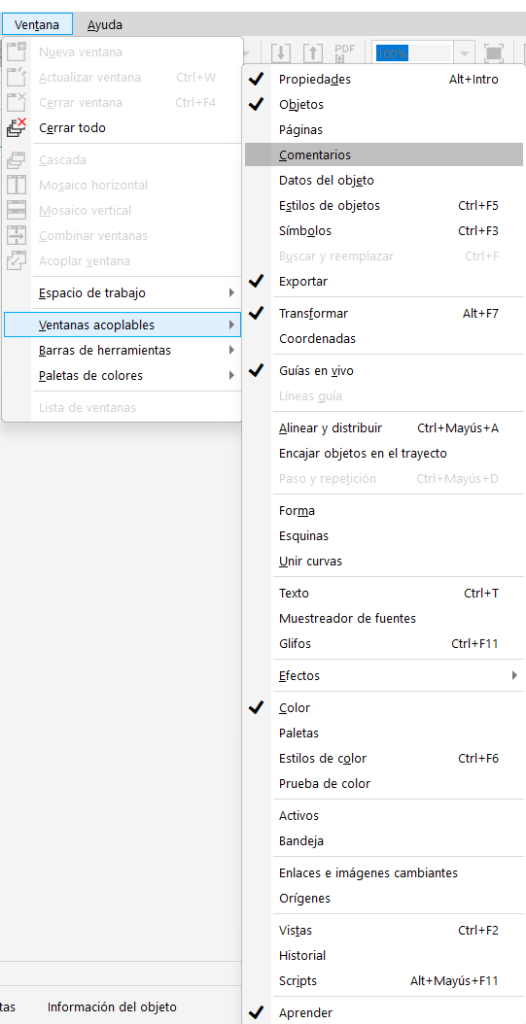This screenshot has height=1024, width=526.
Task: Open the Ayuda menu
Action: [105, 25]
